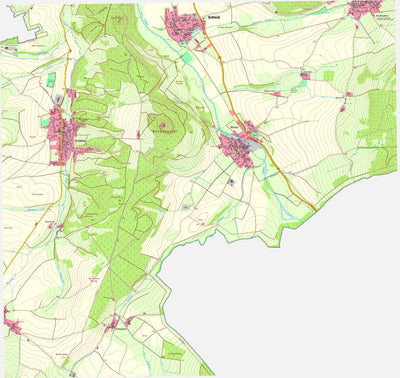Click the teal rectangle near the northern town

(187, 57)
